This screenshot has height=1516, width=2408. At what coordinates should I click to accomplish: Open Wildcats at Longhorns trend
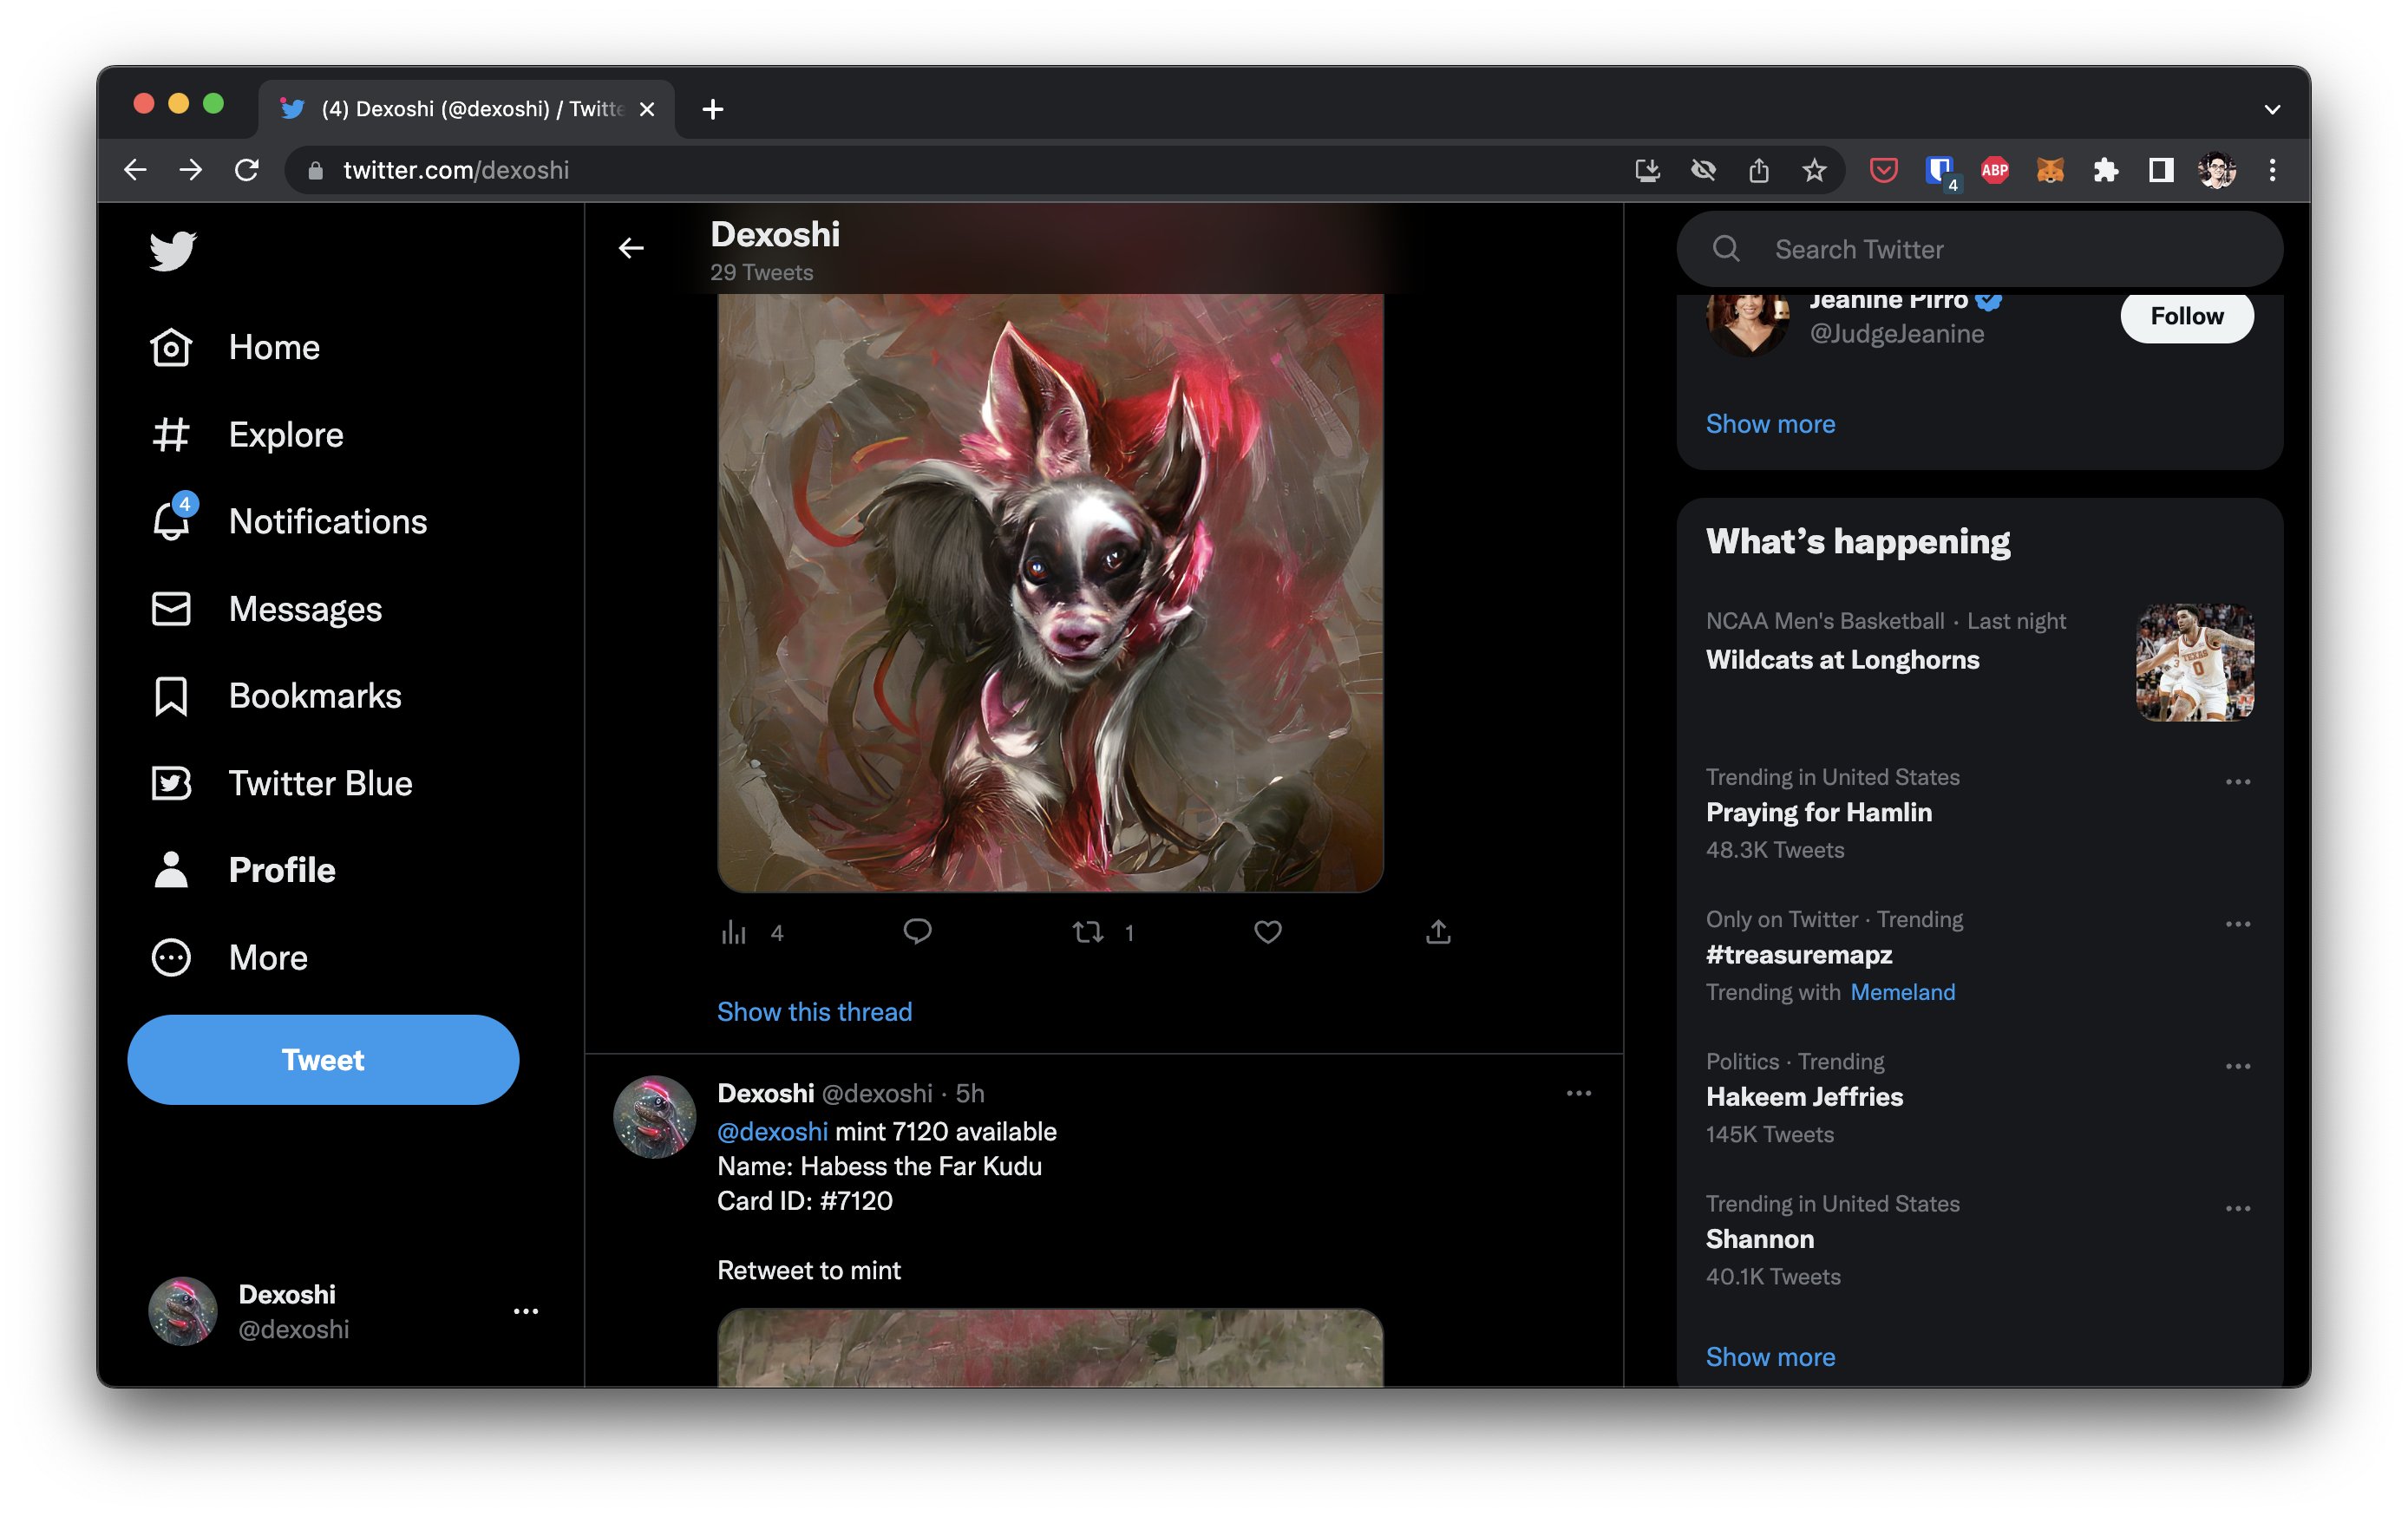pyautogui.click(x=1842, y=659)
